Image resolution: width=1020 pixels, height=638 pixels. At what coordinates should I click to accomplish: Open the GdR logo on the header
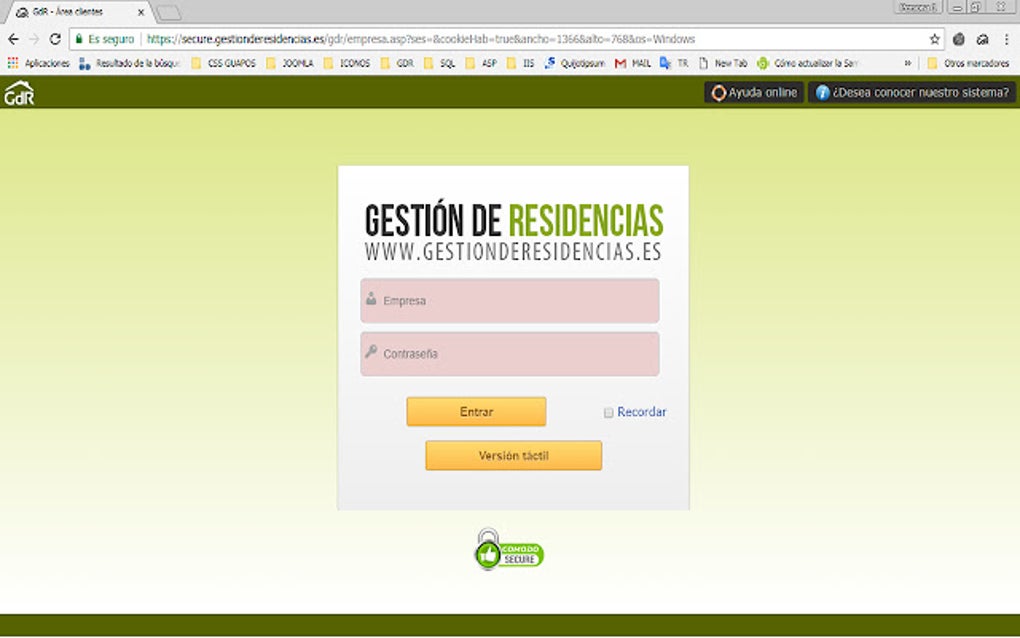click(x=20, y=92)
